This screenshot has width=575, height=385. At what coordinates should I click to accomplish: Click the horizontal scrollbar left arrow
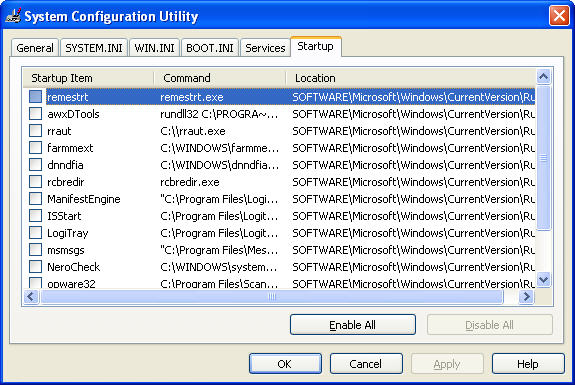point(31,297)
